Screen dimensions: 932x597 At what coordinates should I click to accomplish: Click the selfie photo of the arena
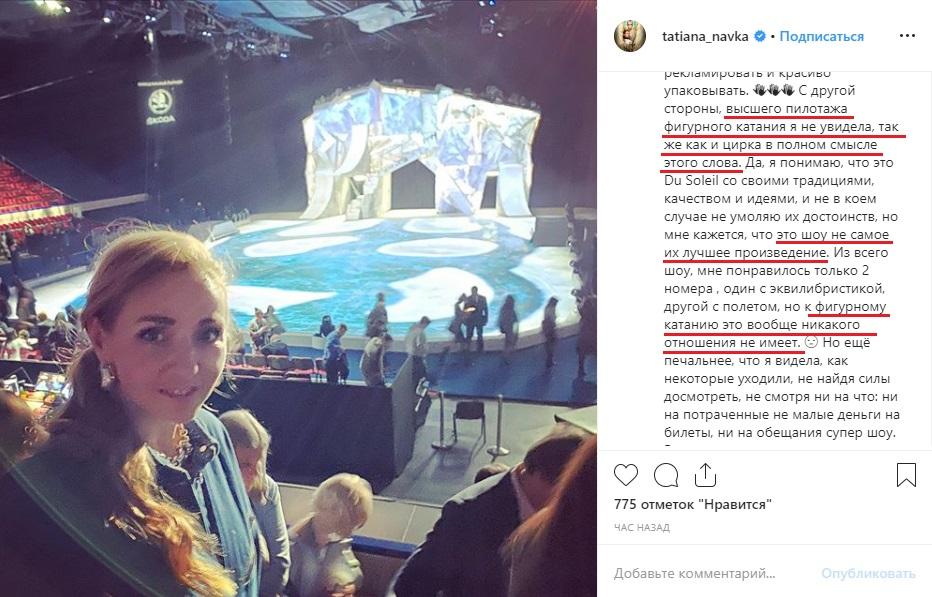point(298,298)
